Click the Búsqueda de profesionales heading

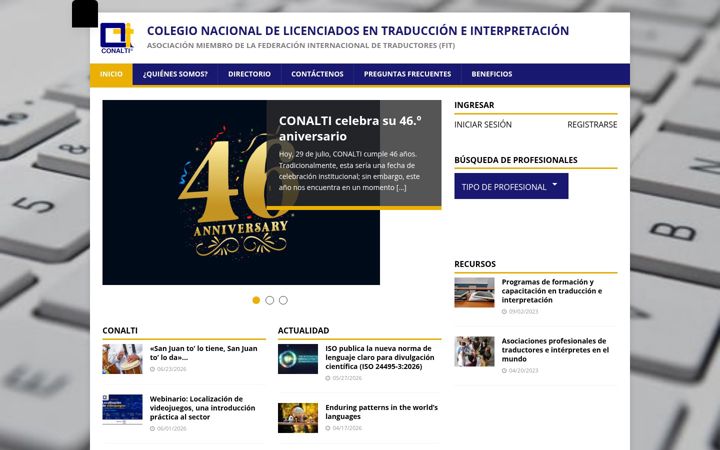[516, 160]
